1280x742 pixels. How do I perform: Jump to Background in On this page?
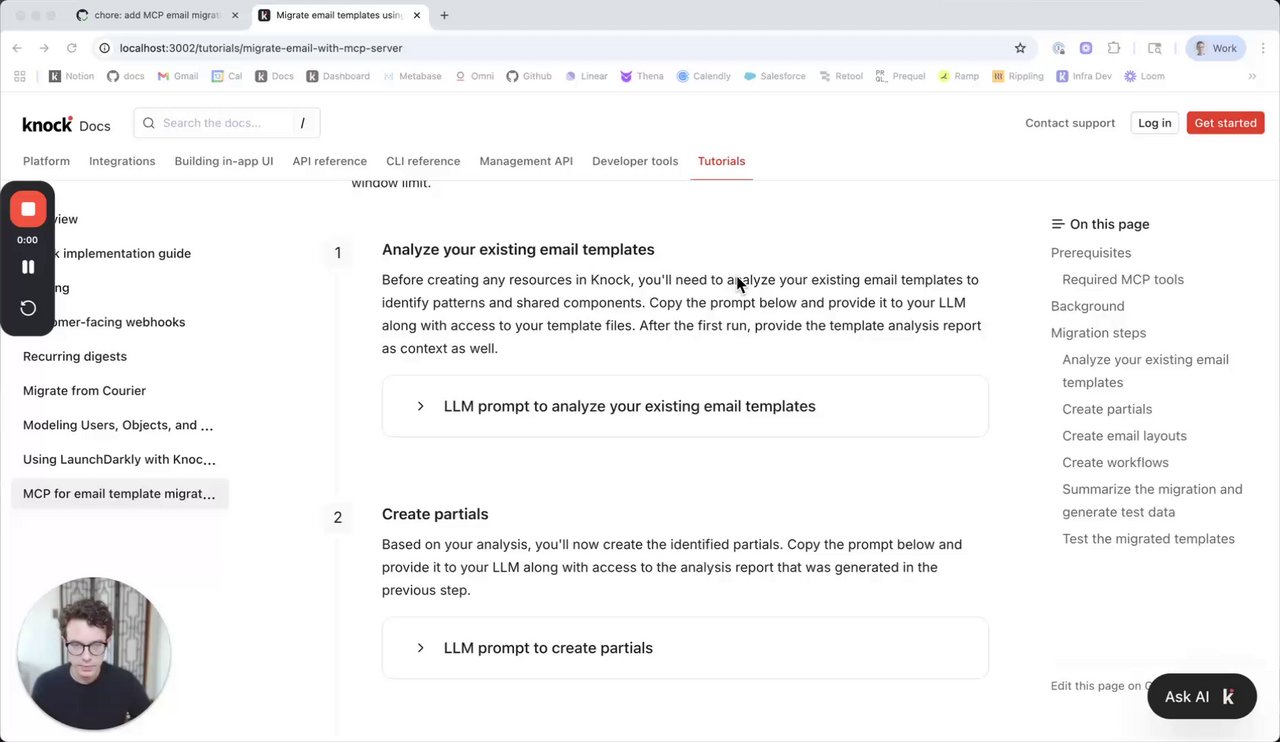pyautogui.click(x=1087, y=306)
